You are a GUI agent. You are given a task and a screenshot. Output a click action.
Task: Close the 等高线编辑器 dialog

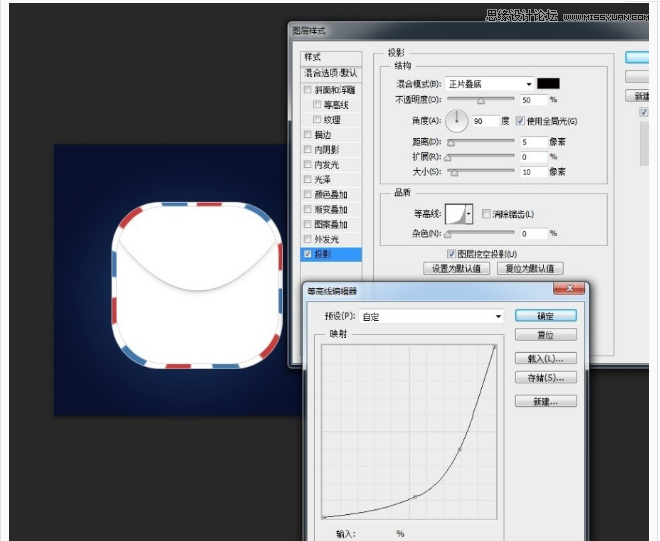point(569,288)
